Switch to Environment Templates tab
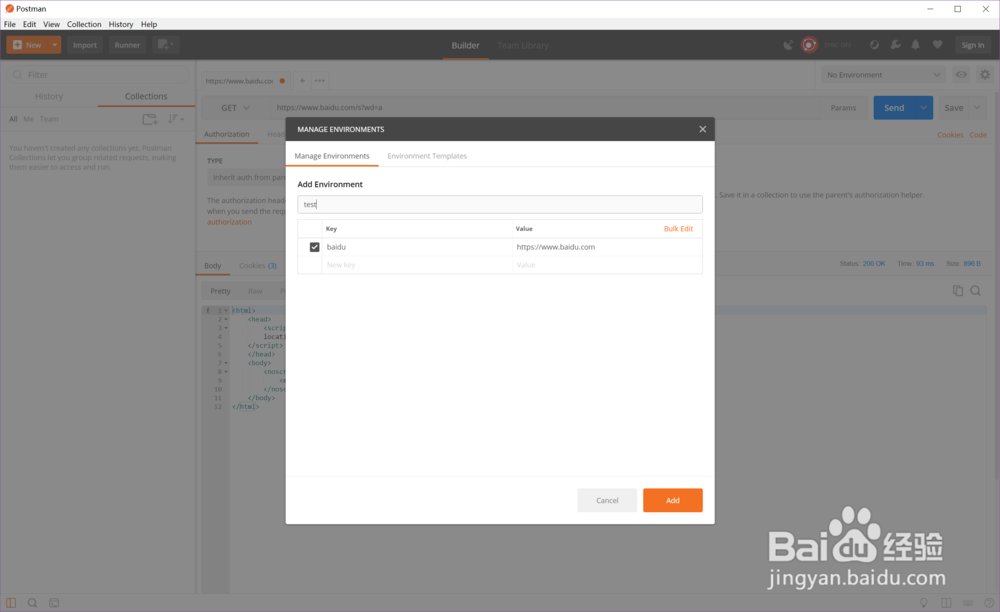Viewport: 1000px width, 612px height. point(427,156)
